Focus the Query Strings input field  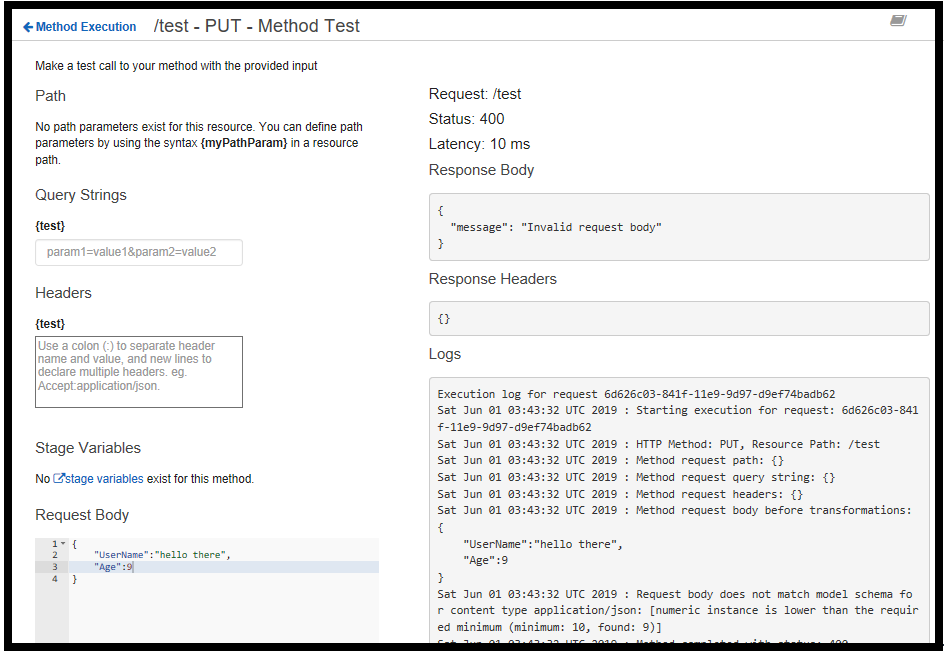pos(139,252)
